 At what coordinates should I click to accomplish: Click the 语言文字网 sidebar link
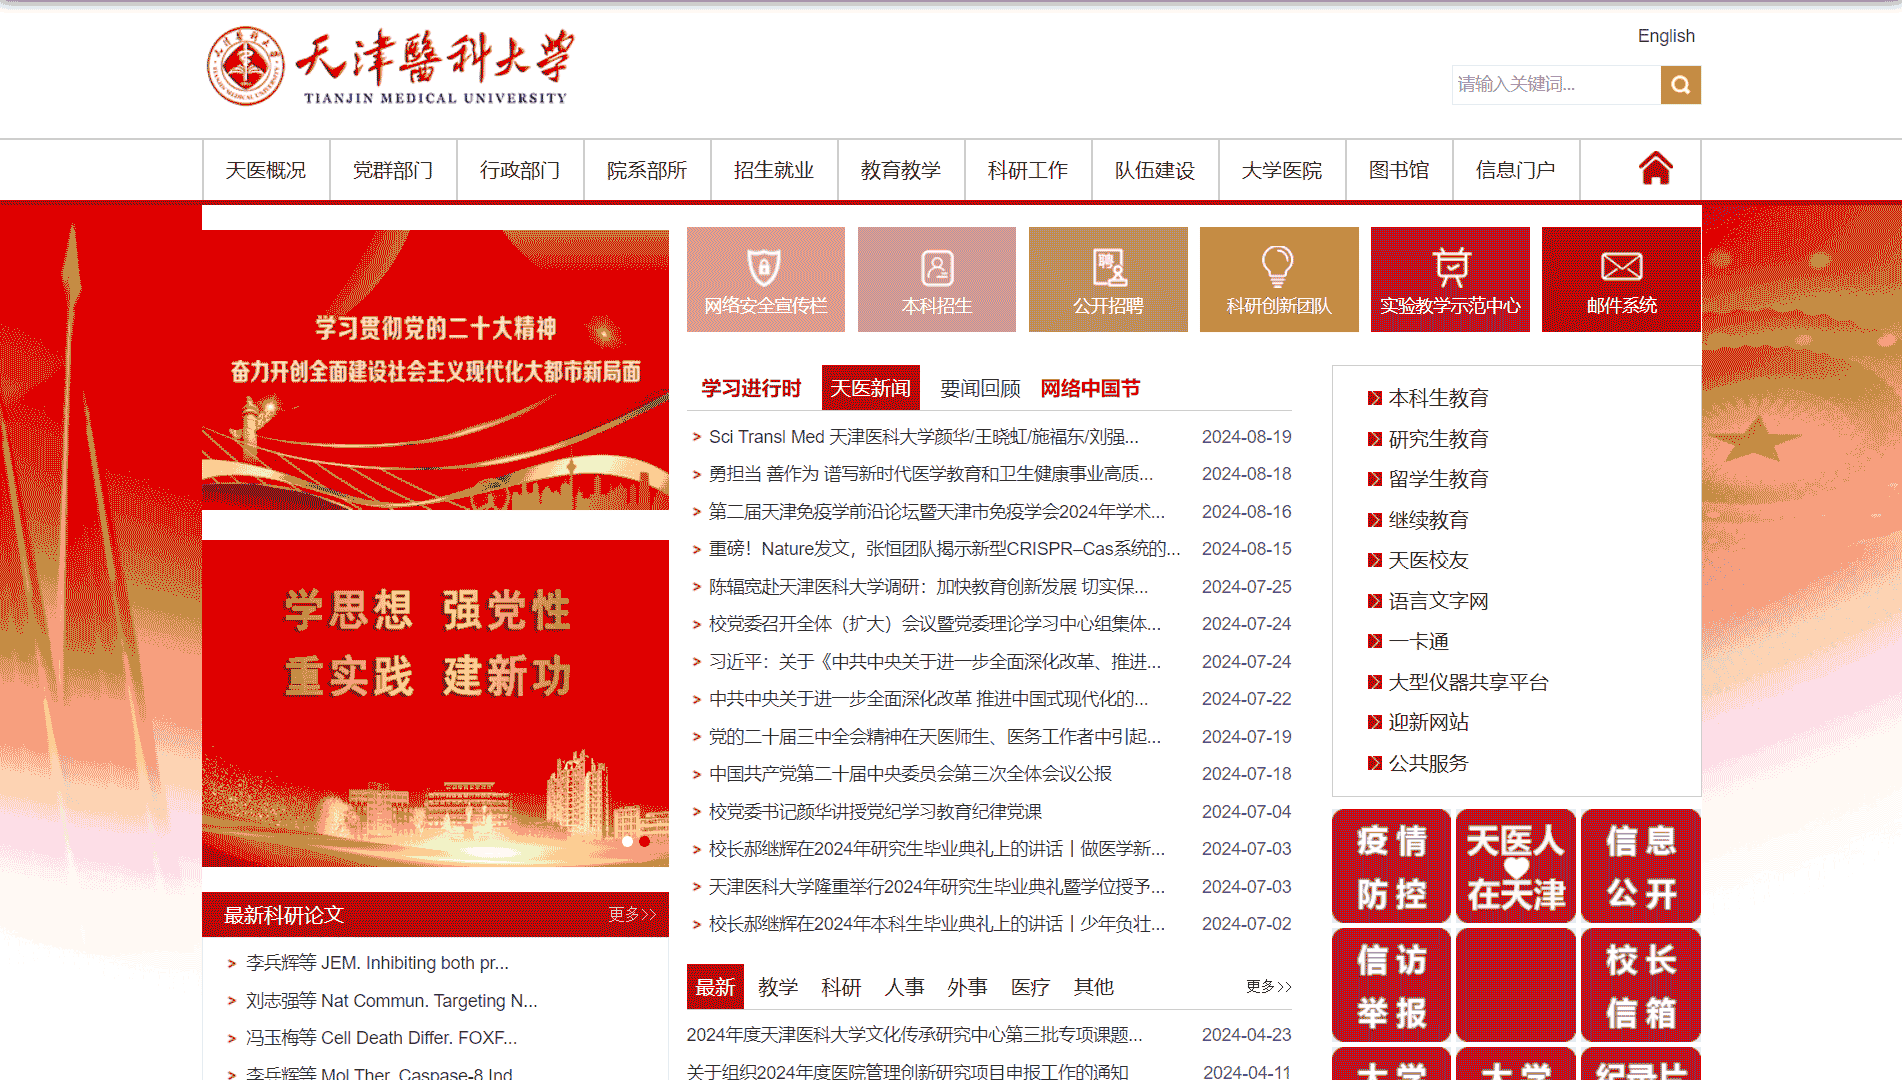coord(1438,601)
